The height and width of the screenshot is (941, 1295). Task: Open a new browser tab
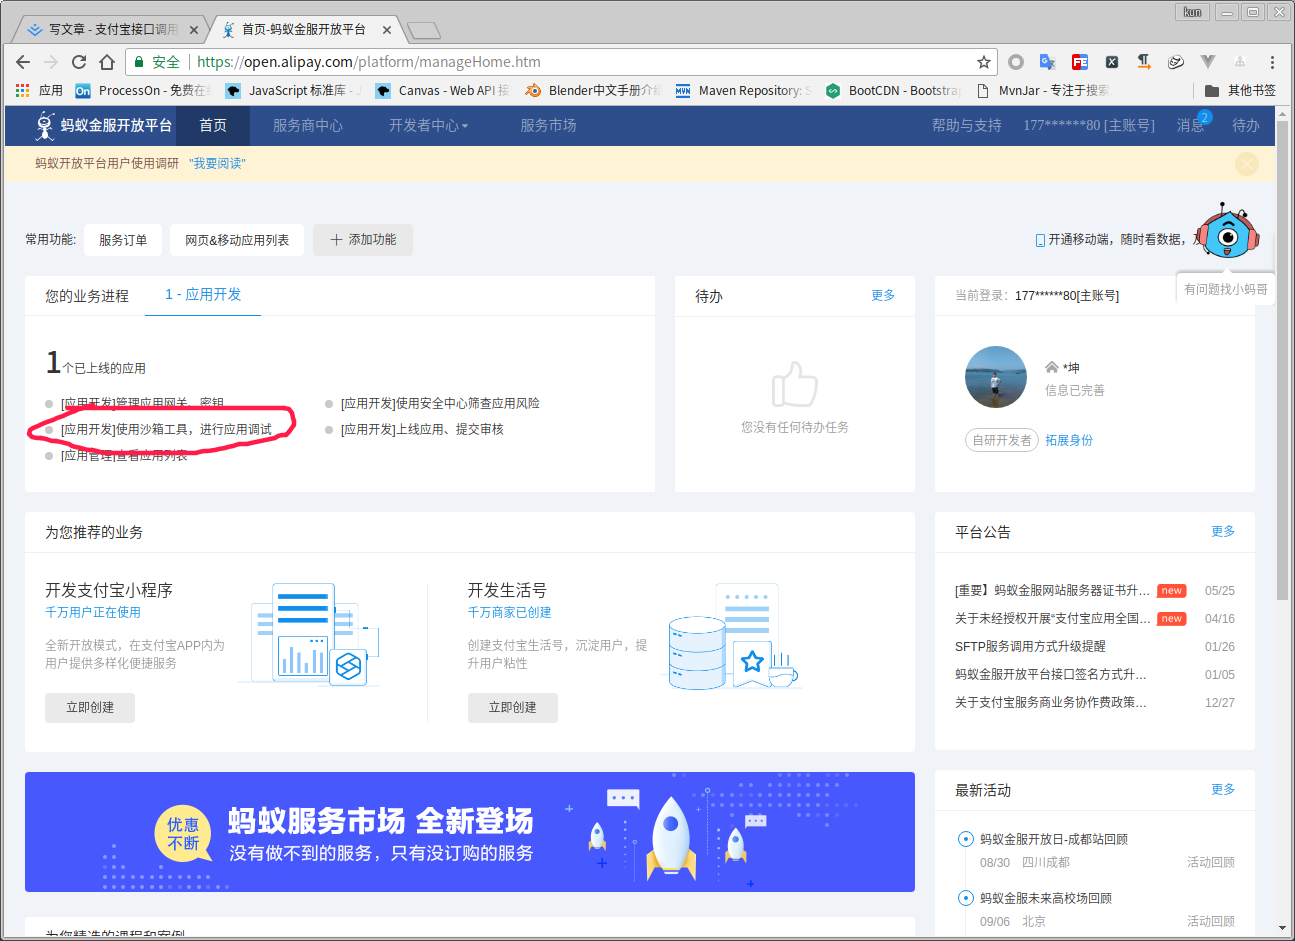424,30
